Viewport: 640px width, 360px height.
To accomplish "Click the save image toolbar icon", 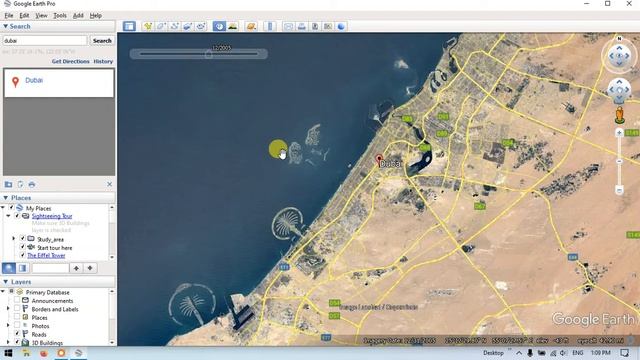I will [315, 27].
